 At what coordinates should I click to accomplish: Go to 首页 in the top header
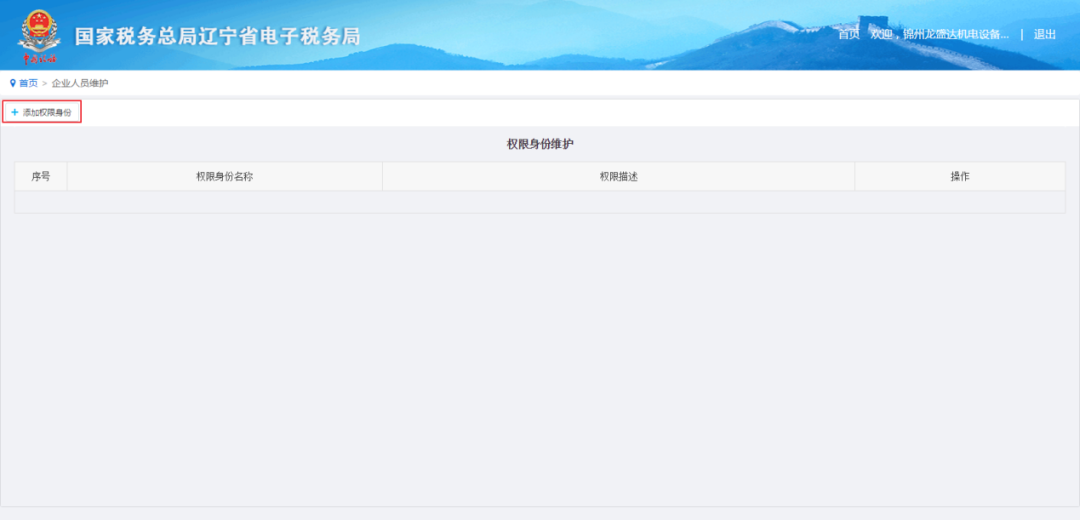point(849,34)
